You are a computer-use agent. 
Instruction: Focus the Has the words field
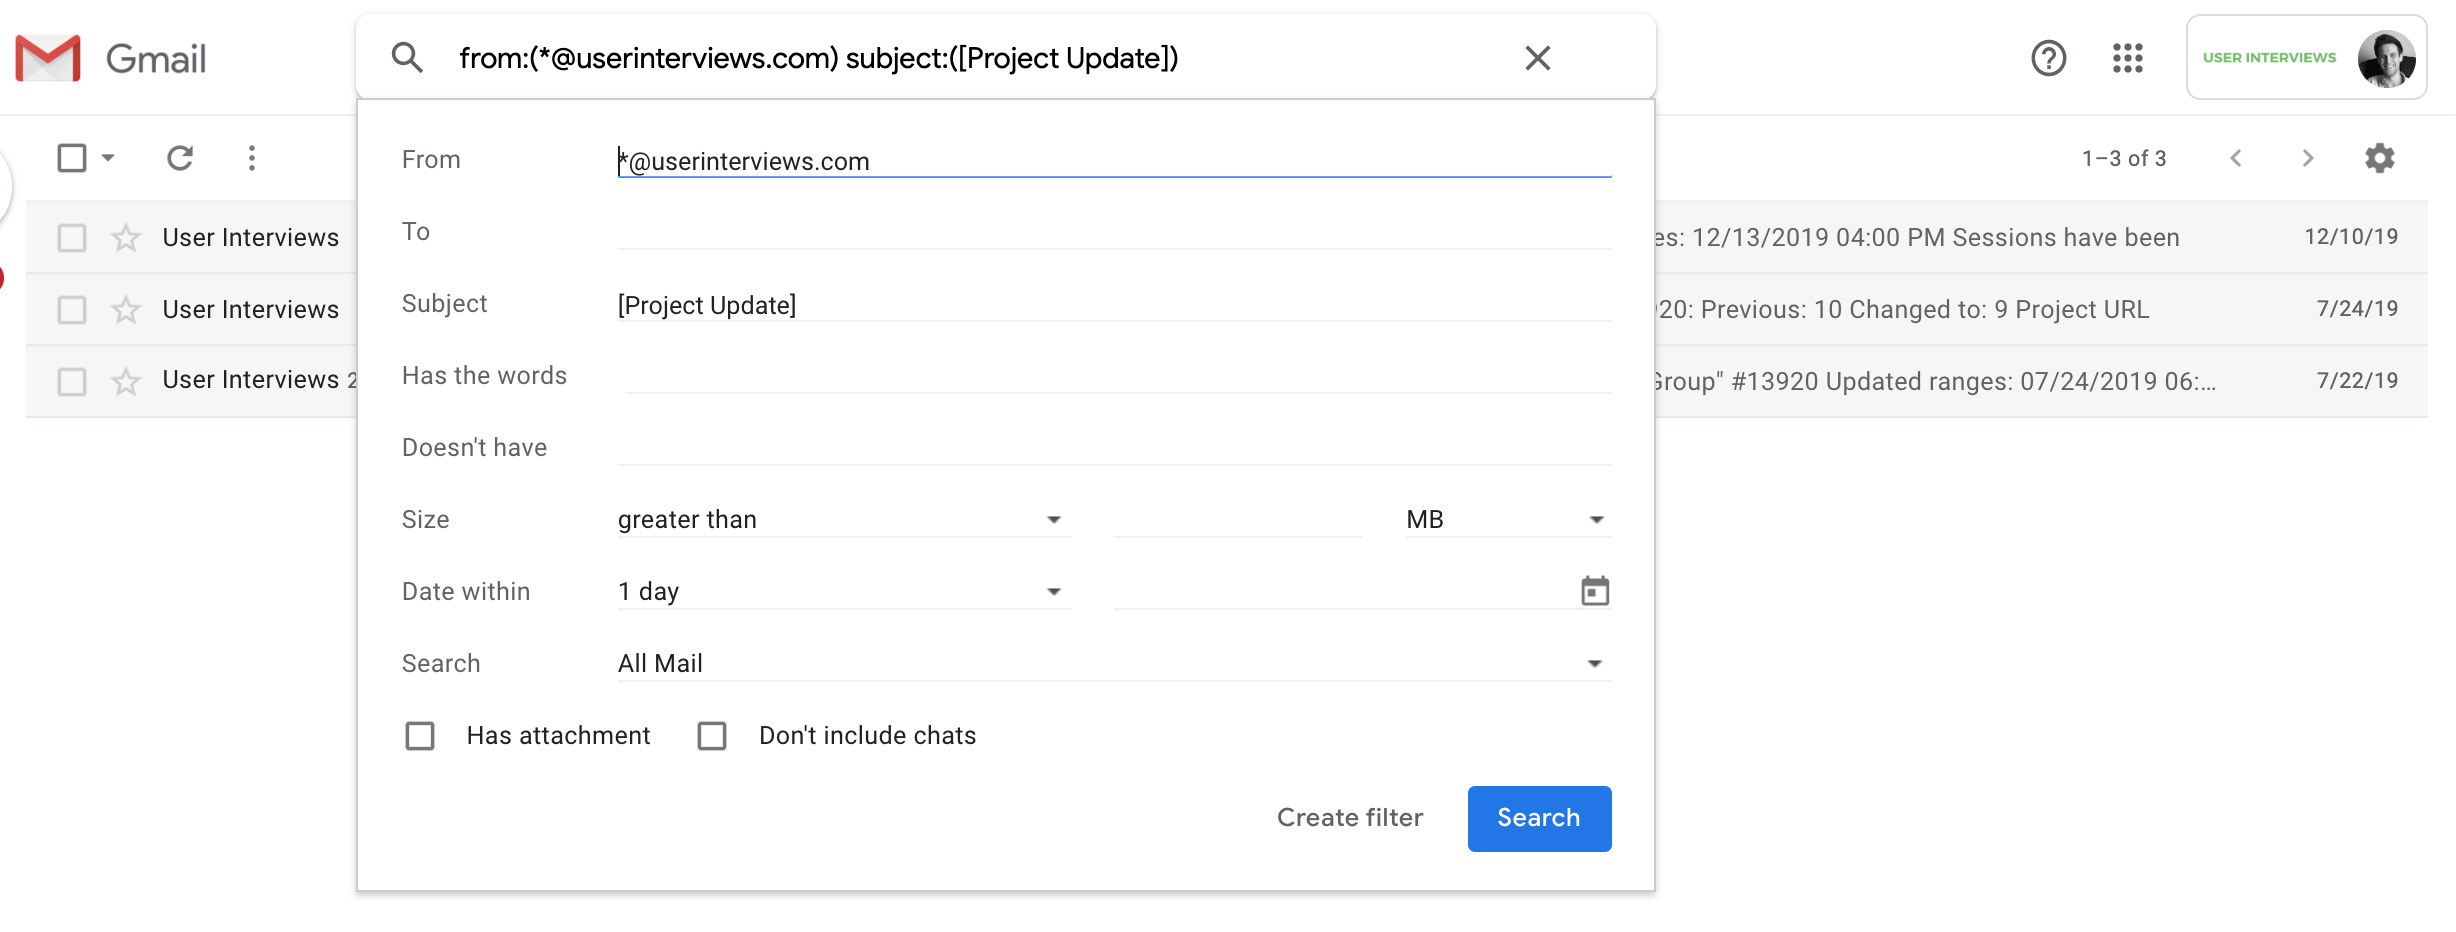point(1115,376)
